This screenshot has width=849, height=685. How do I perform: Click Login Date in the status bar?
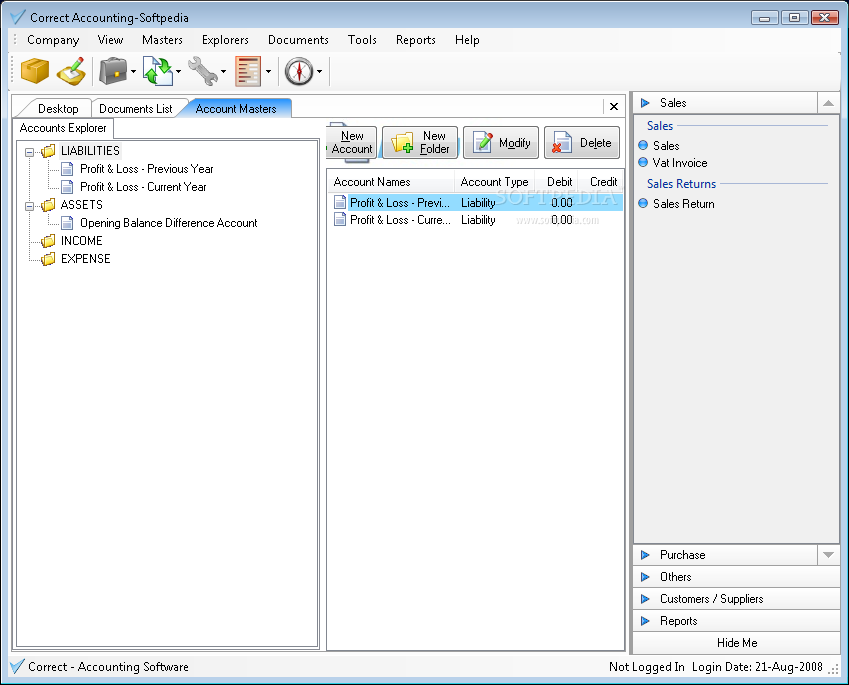tap(756, 667)
